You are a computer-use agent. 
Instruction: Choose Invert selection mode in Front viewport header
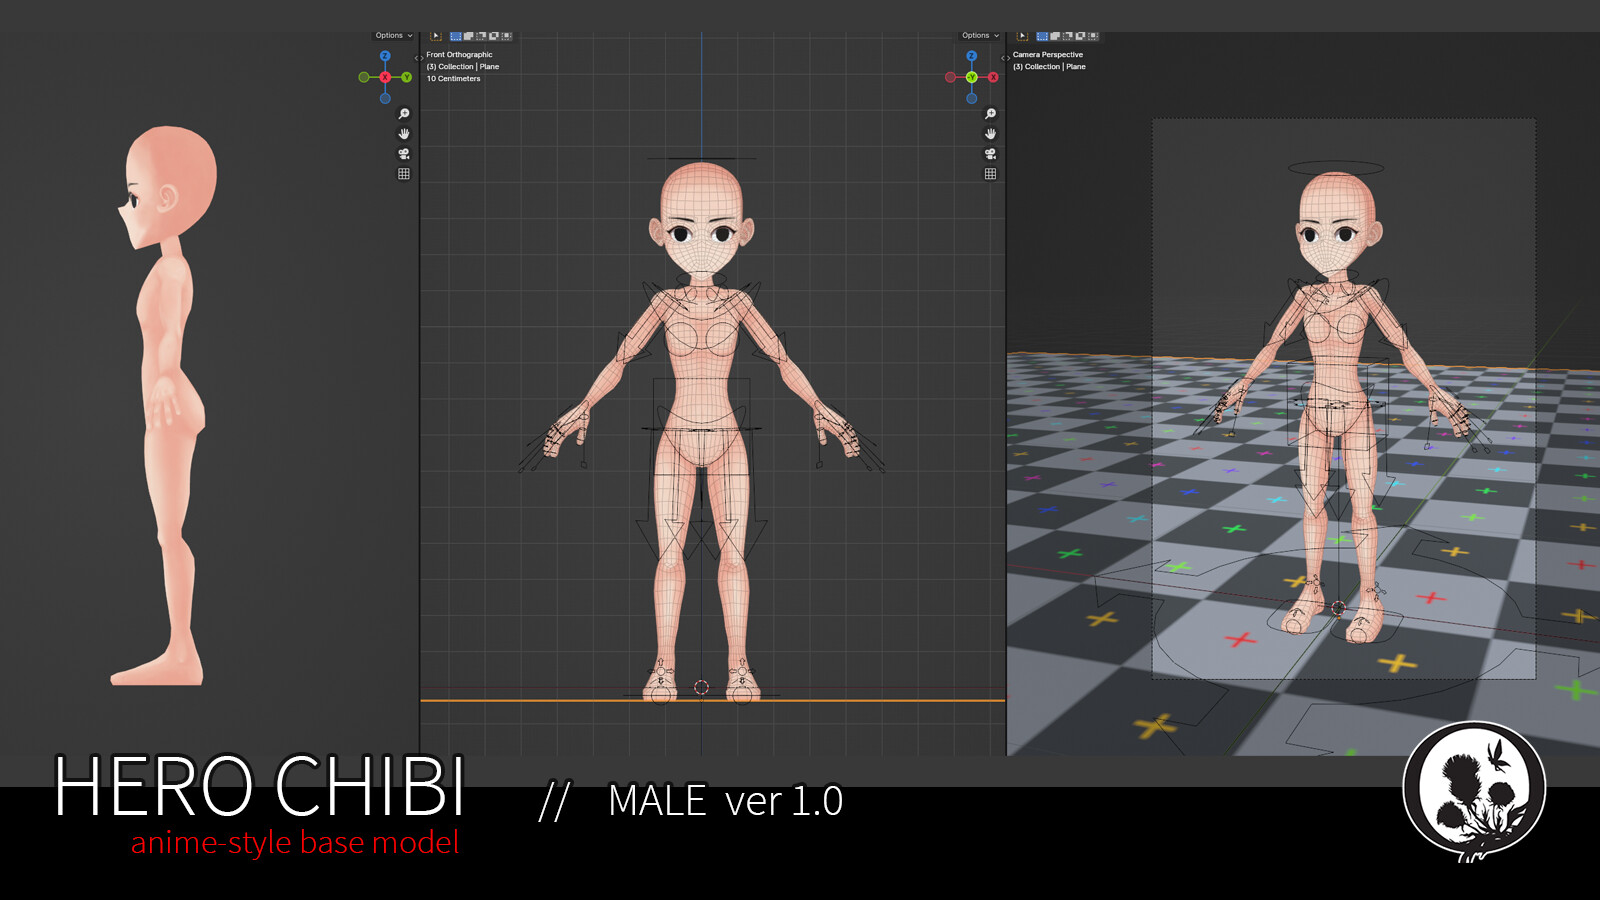click(x=494, y=36)
